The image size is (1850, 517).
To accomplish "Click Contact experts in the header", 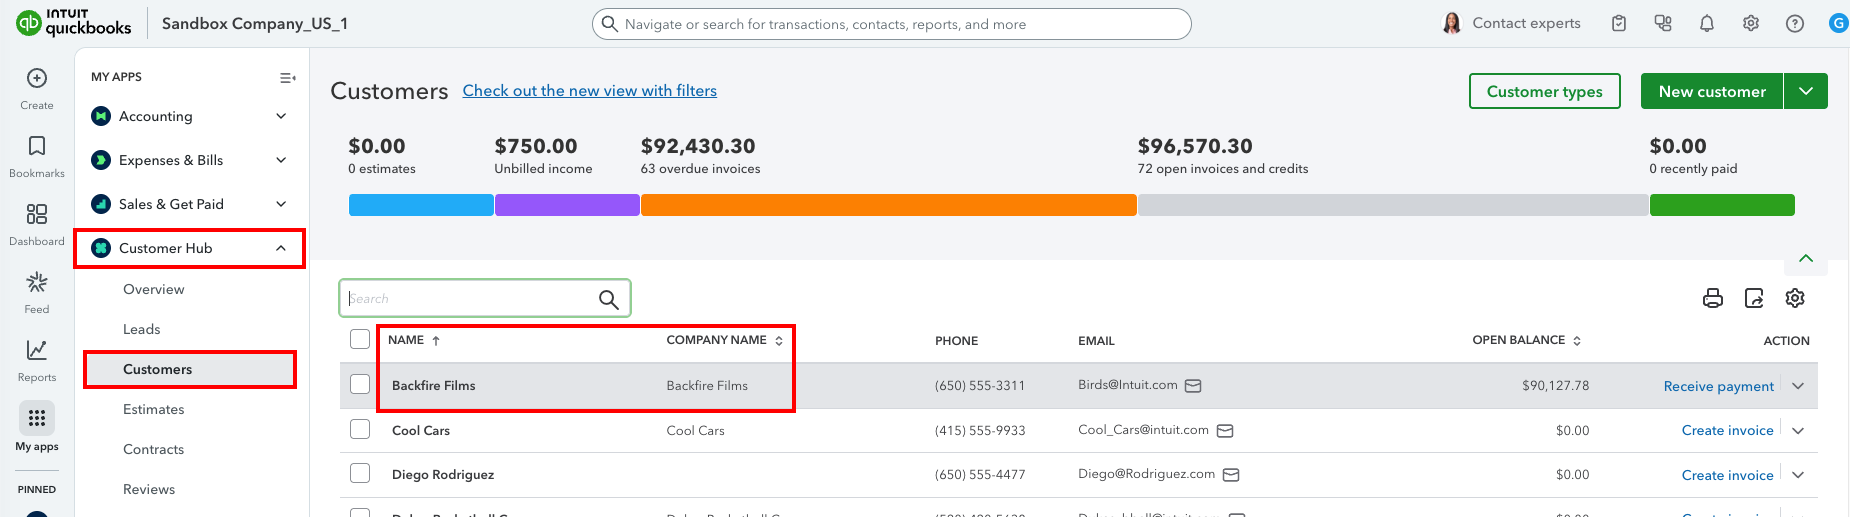I will click(1512, 23).
